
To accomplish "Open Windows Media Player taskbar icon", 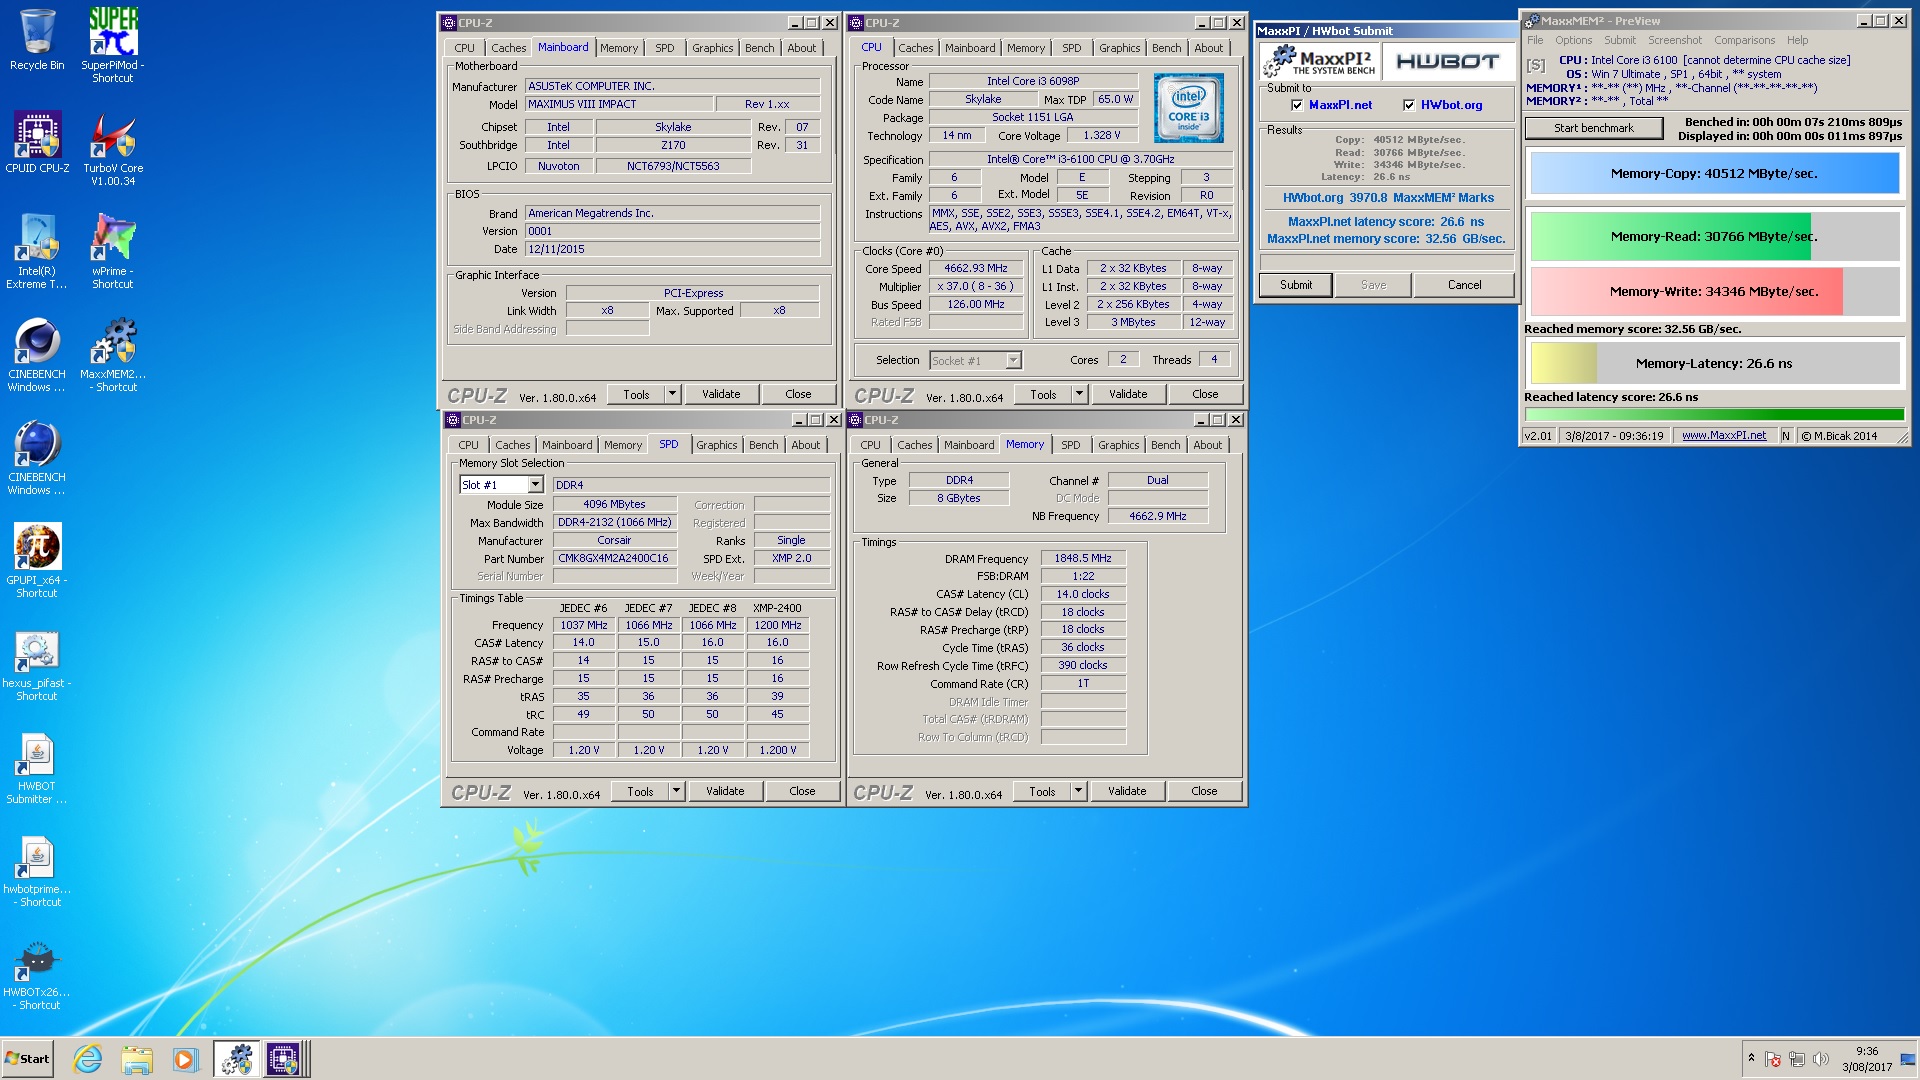I will tap(185, 1059).
